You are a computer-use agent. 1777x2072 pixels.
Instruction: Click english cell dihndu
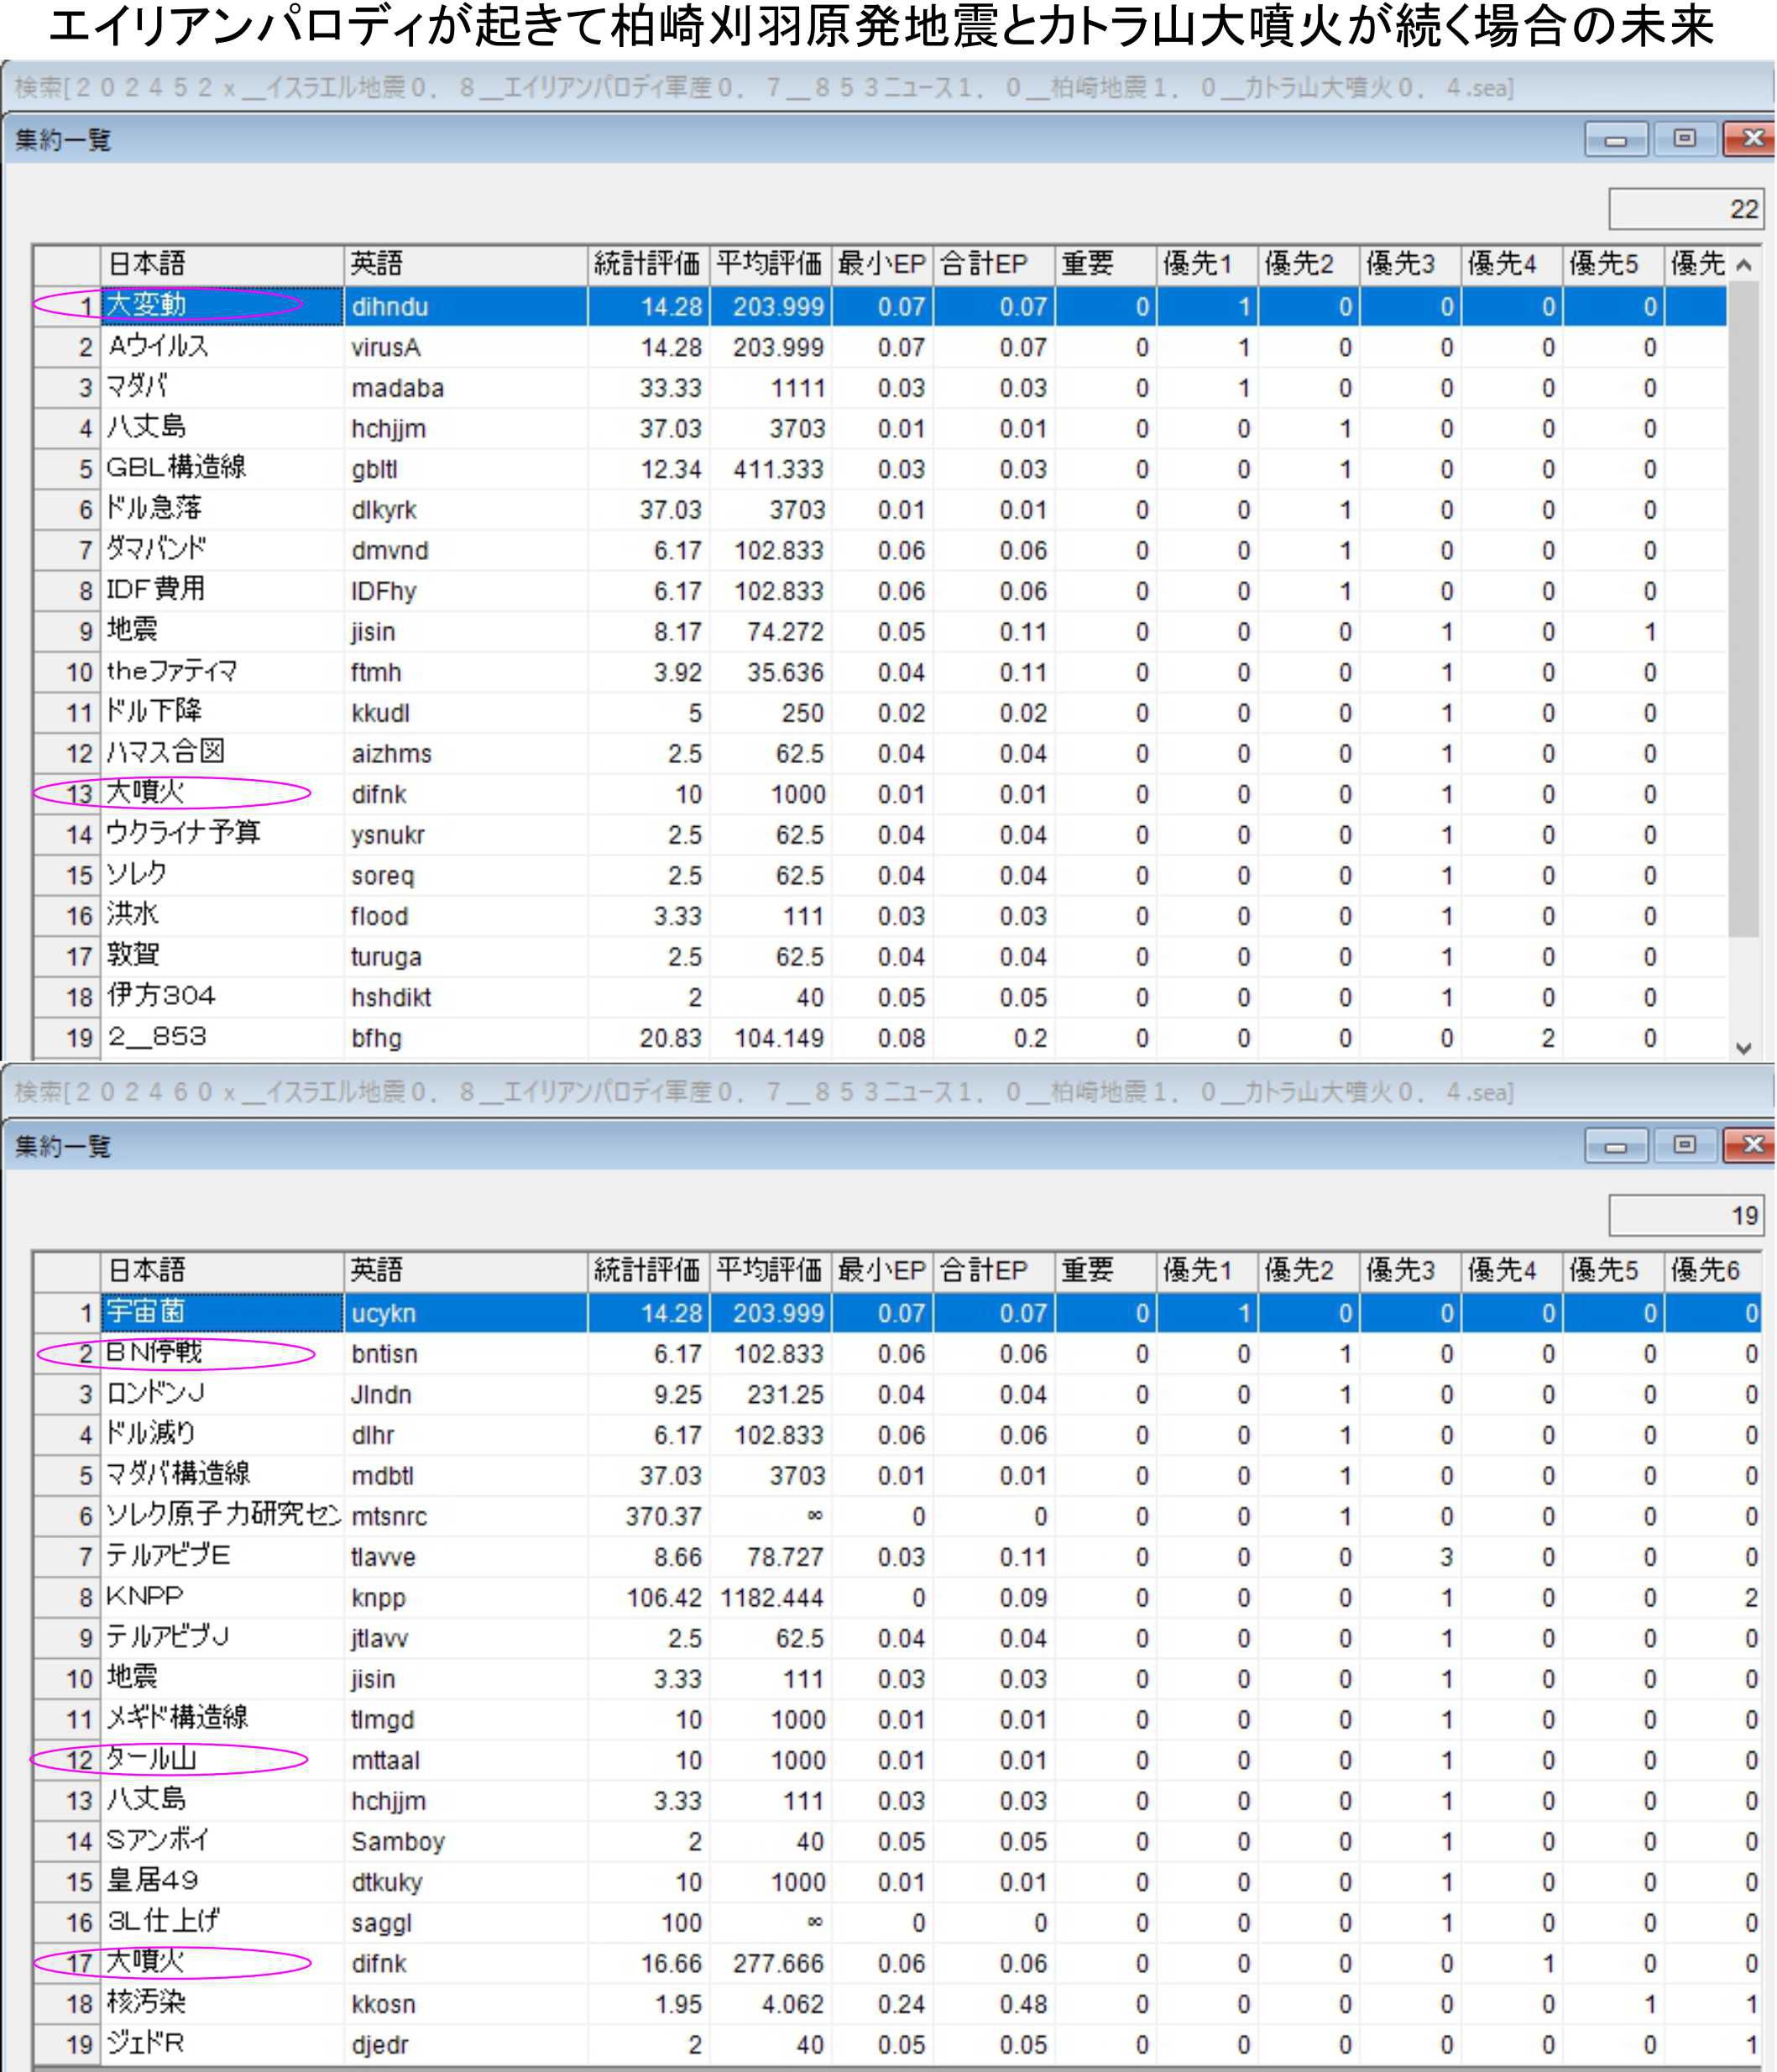[x=465, y=306]
